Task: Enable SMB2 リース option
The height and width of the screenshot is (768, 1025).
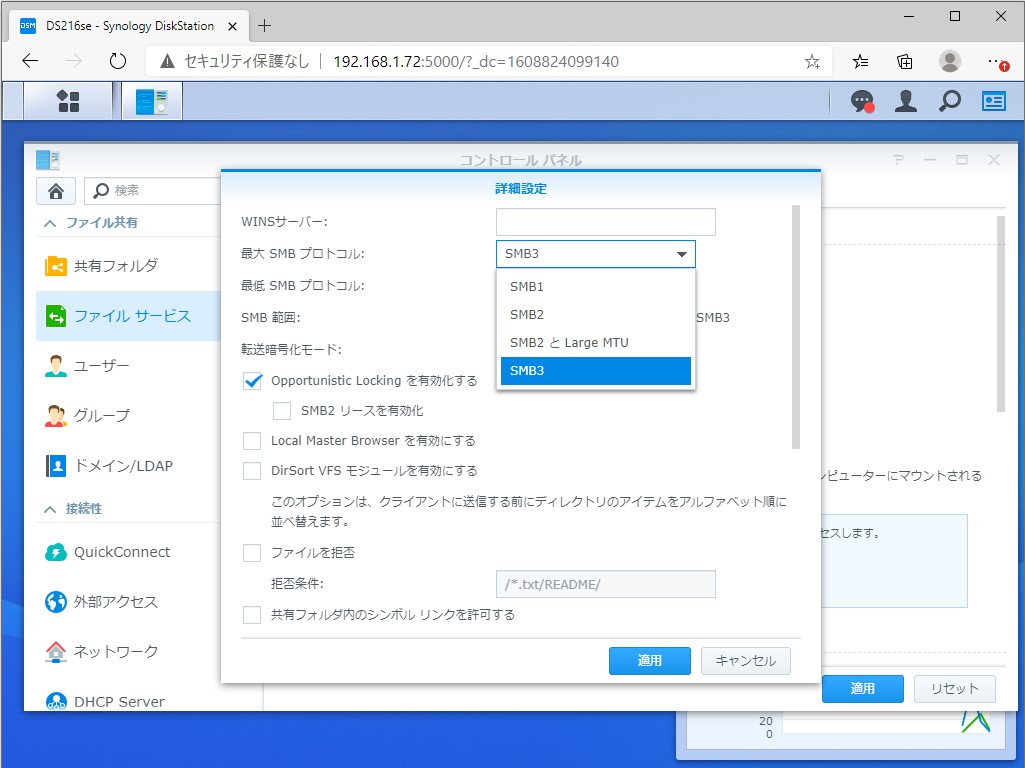Action: 283,411
